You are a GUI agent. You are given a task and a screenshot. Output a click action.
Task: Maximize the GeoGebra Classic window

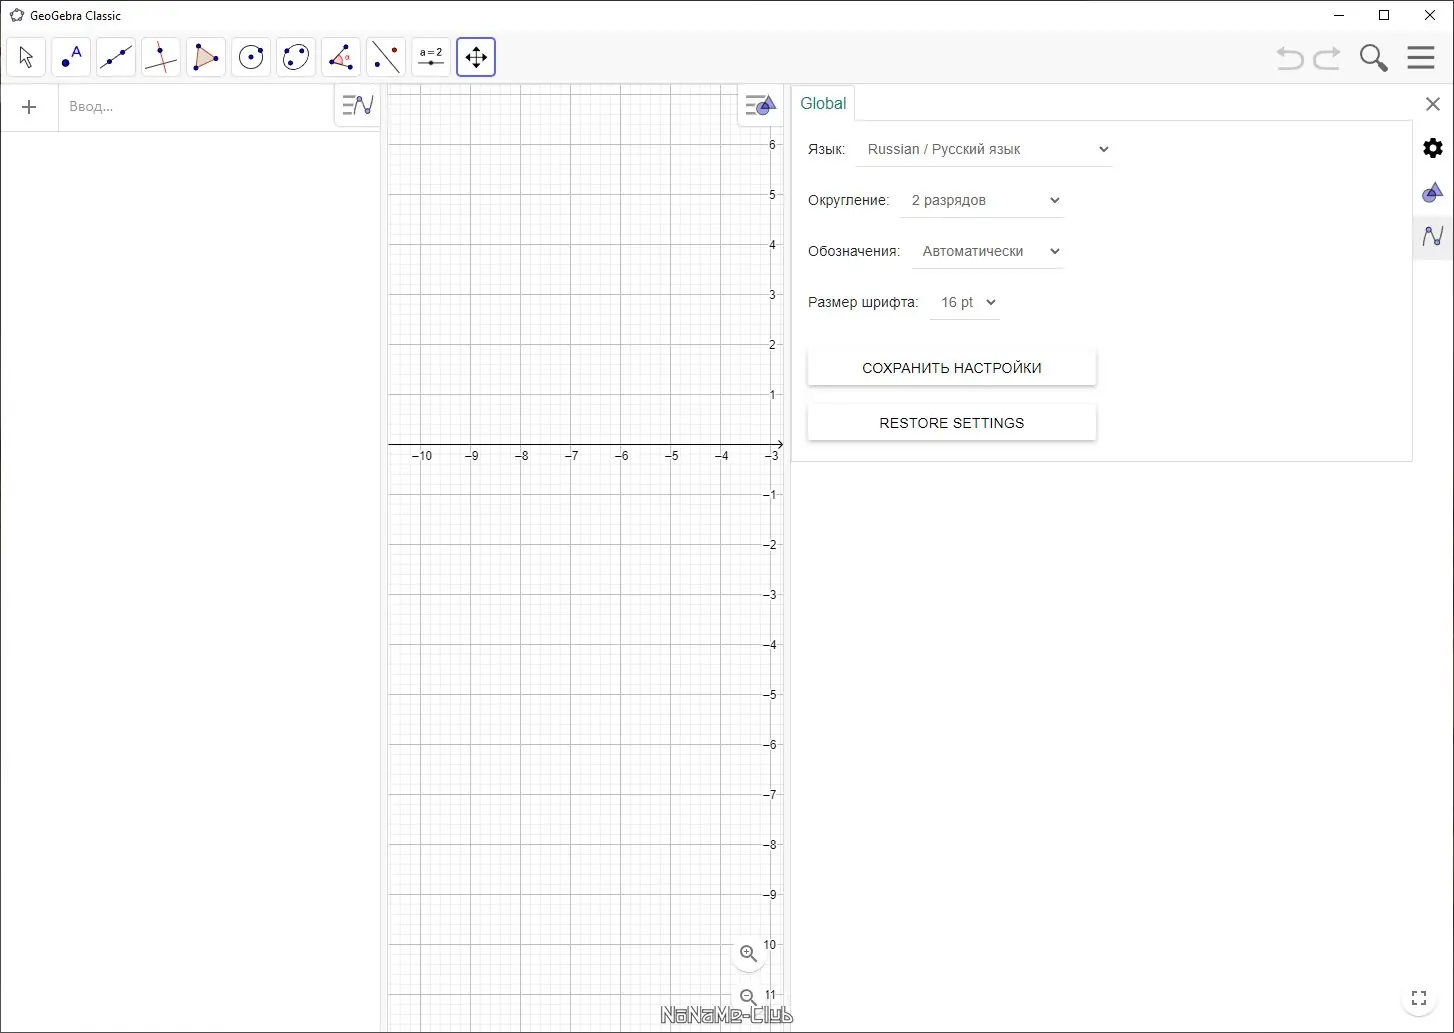coord(1385,15)
